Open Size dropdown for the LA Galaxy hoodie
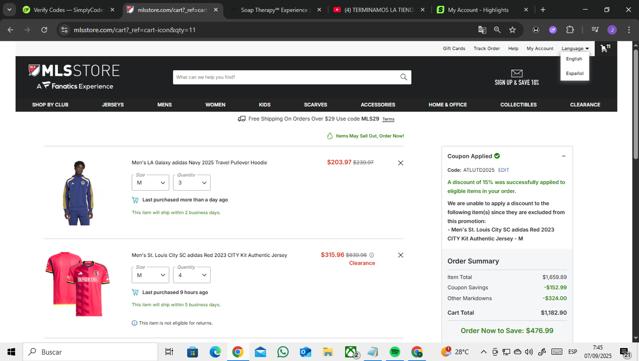The height and width of the screenshot is (361, 639). tap(150, 183)
